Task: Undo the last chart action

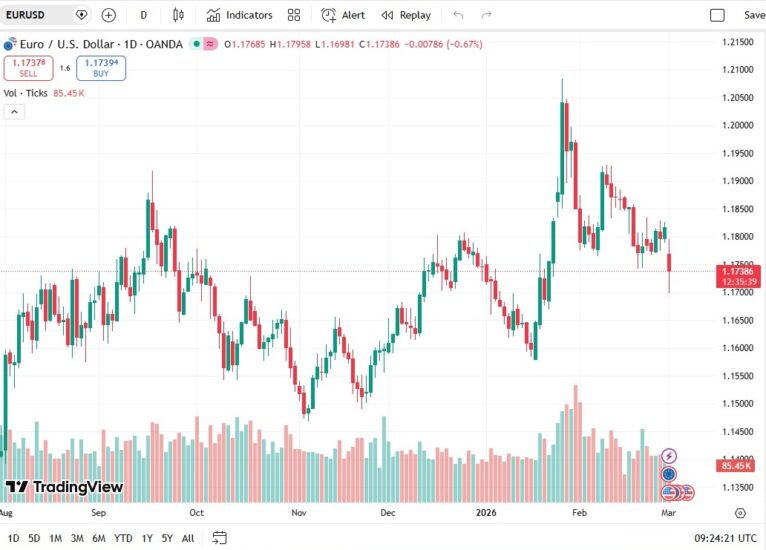Action: pyautogui.click(x=458, y=15)
